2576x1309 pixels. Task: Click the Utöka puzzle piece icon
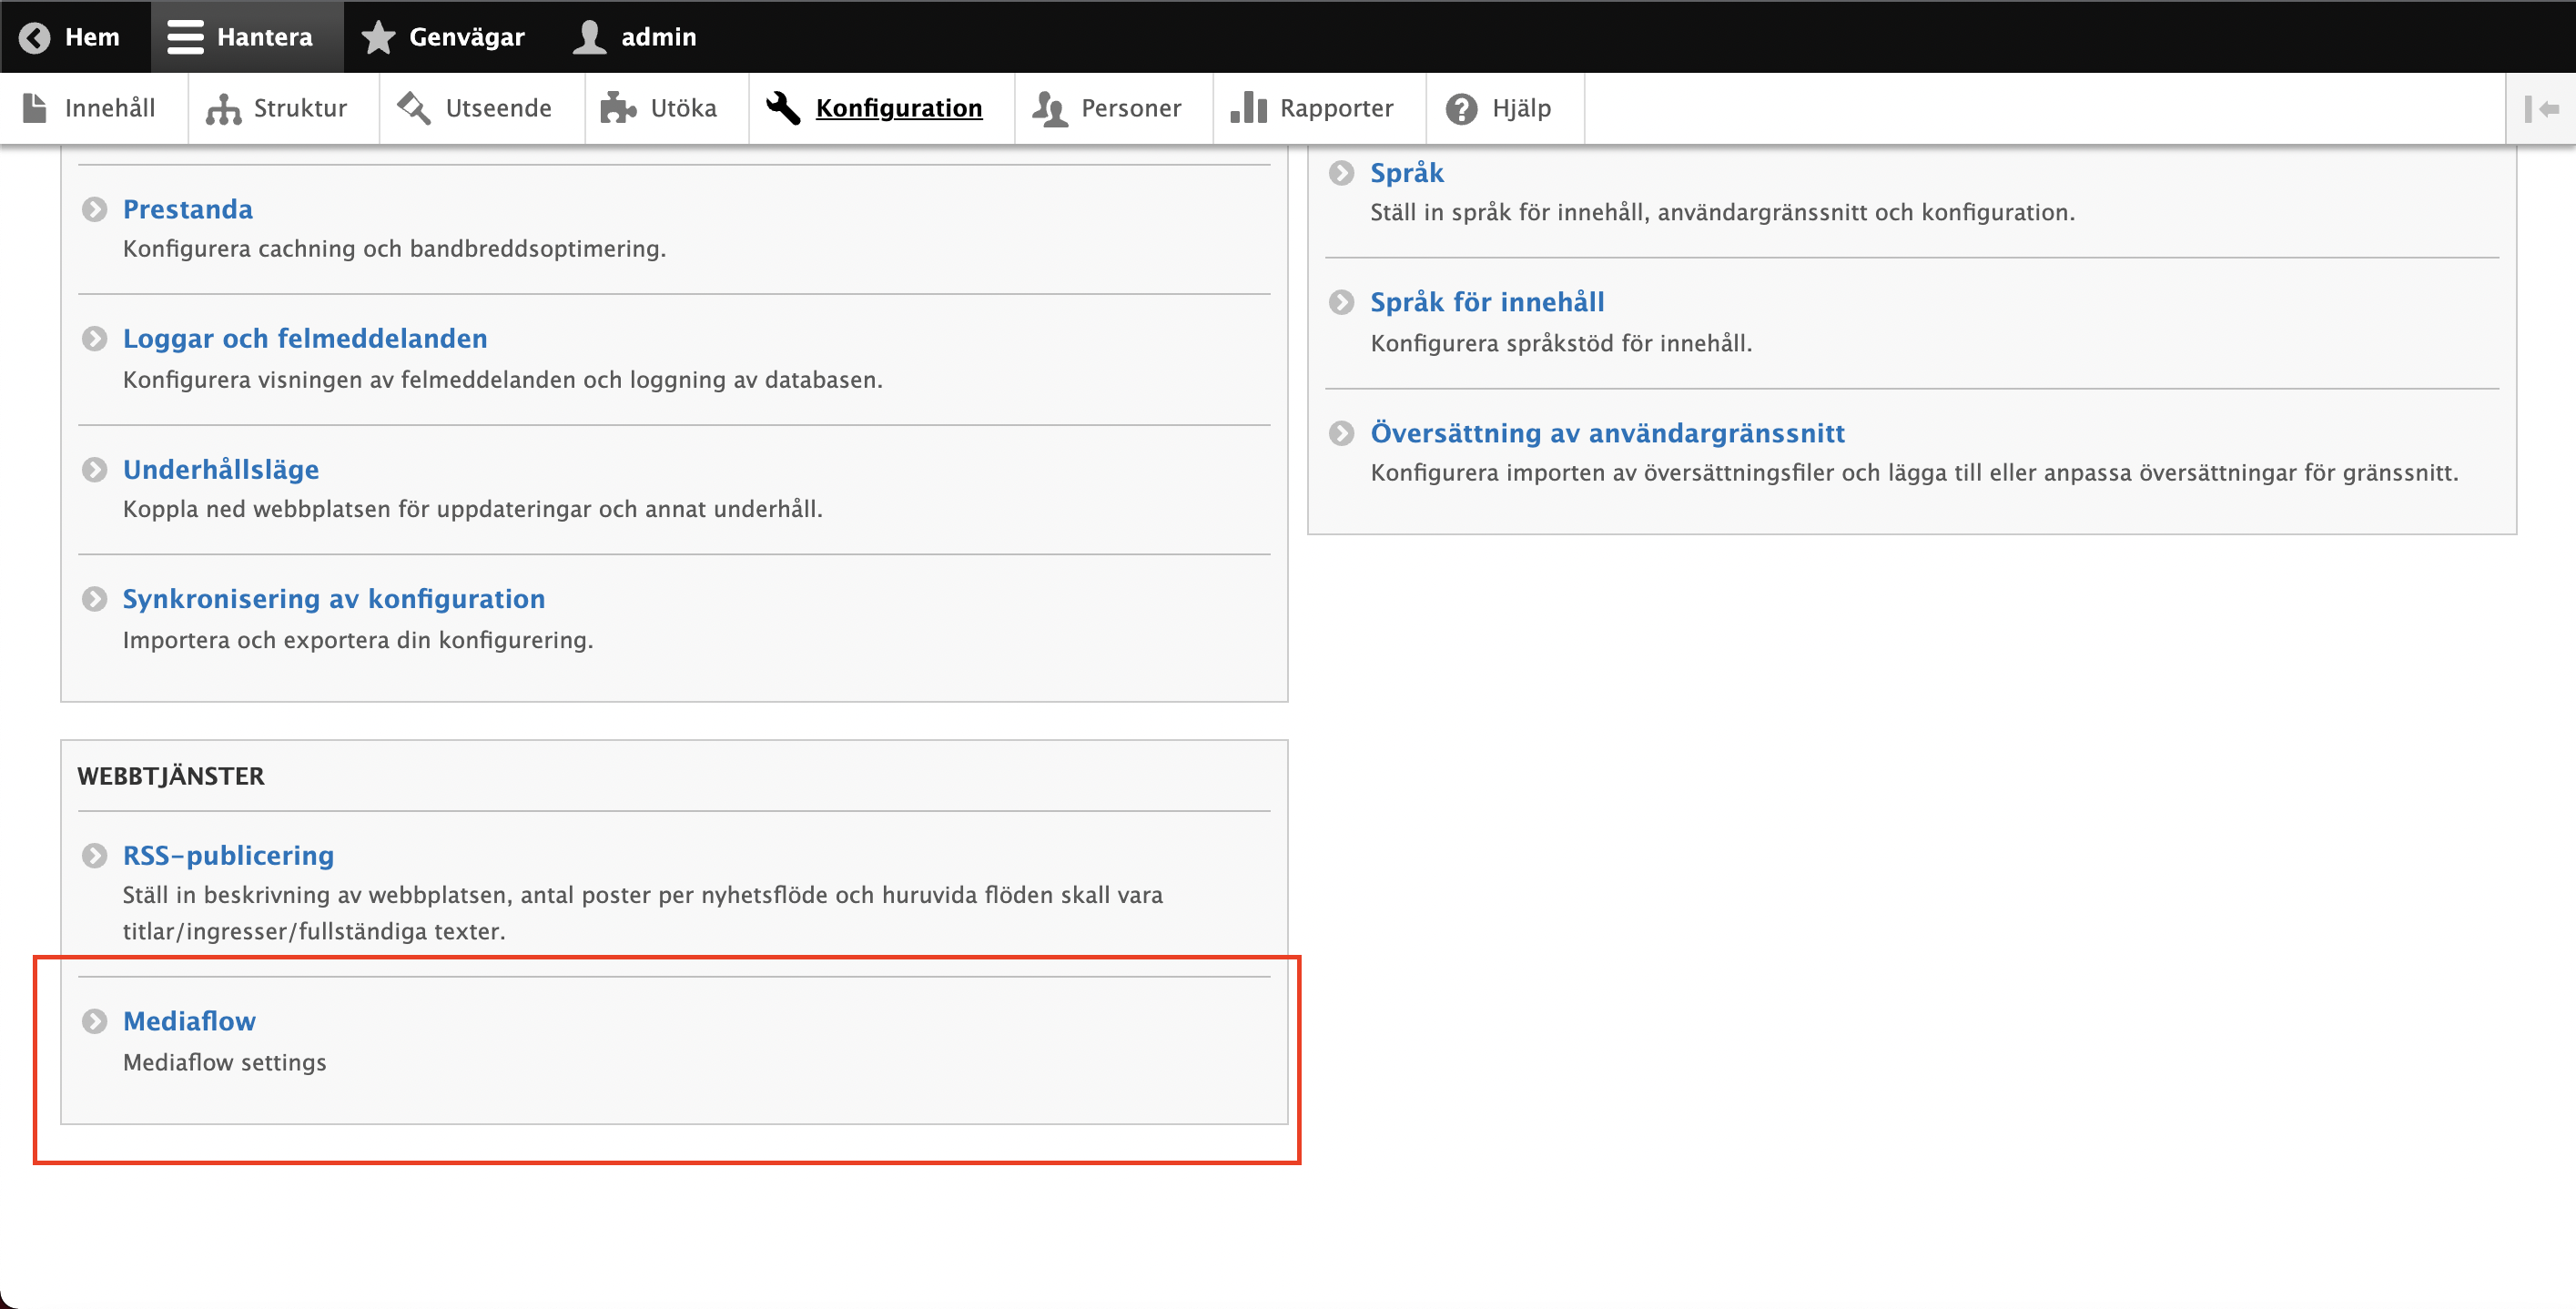coord(618,108)
